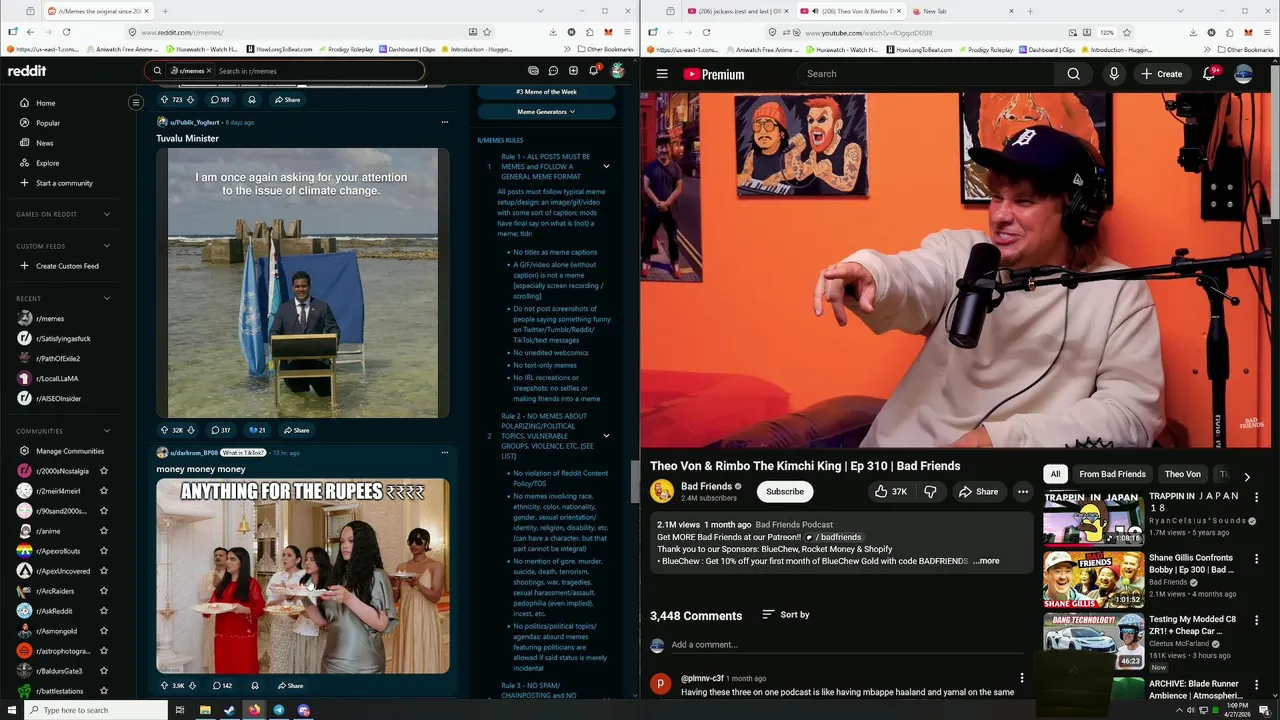Give award on money money money post
Screen dimensions: 1280x720
[x=254, y=686]
